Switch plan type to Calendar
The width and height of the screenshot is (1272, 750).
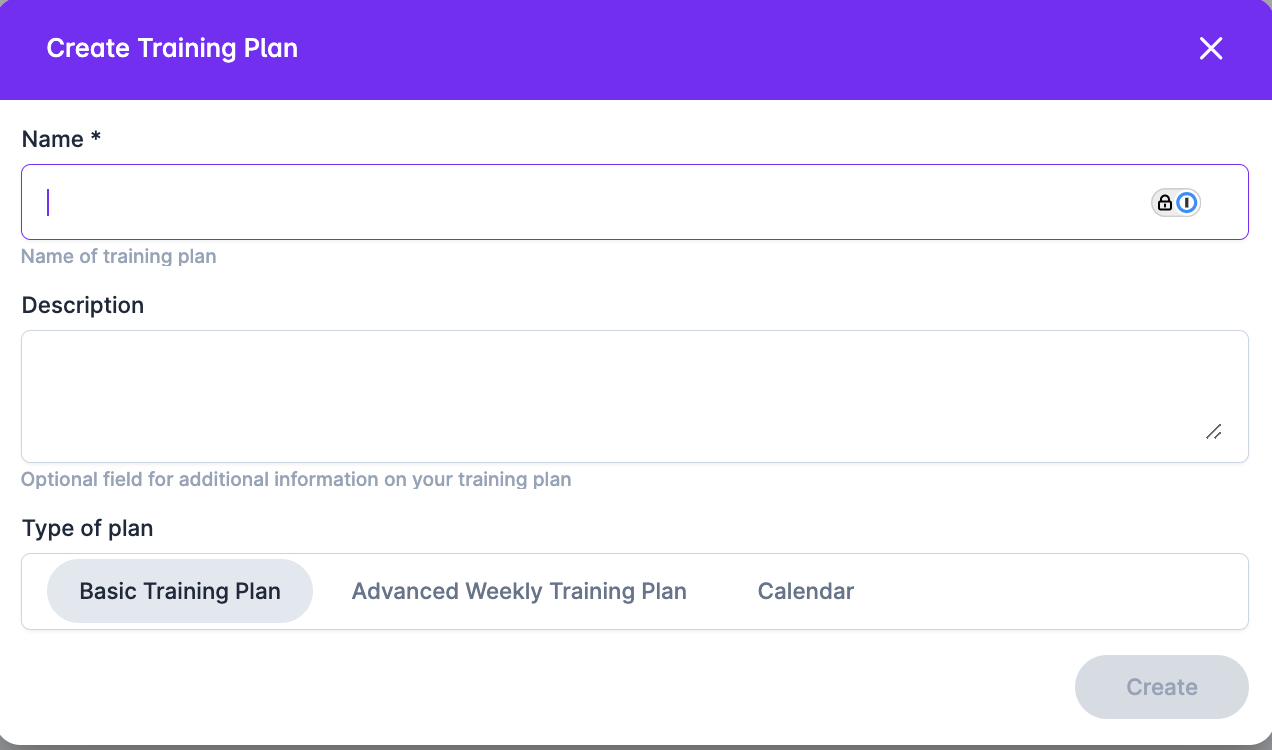click(806, 591)
